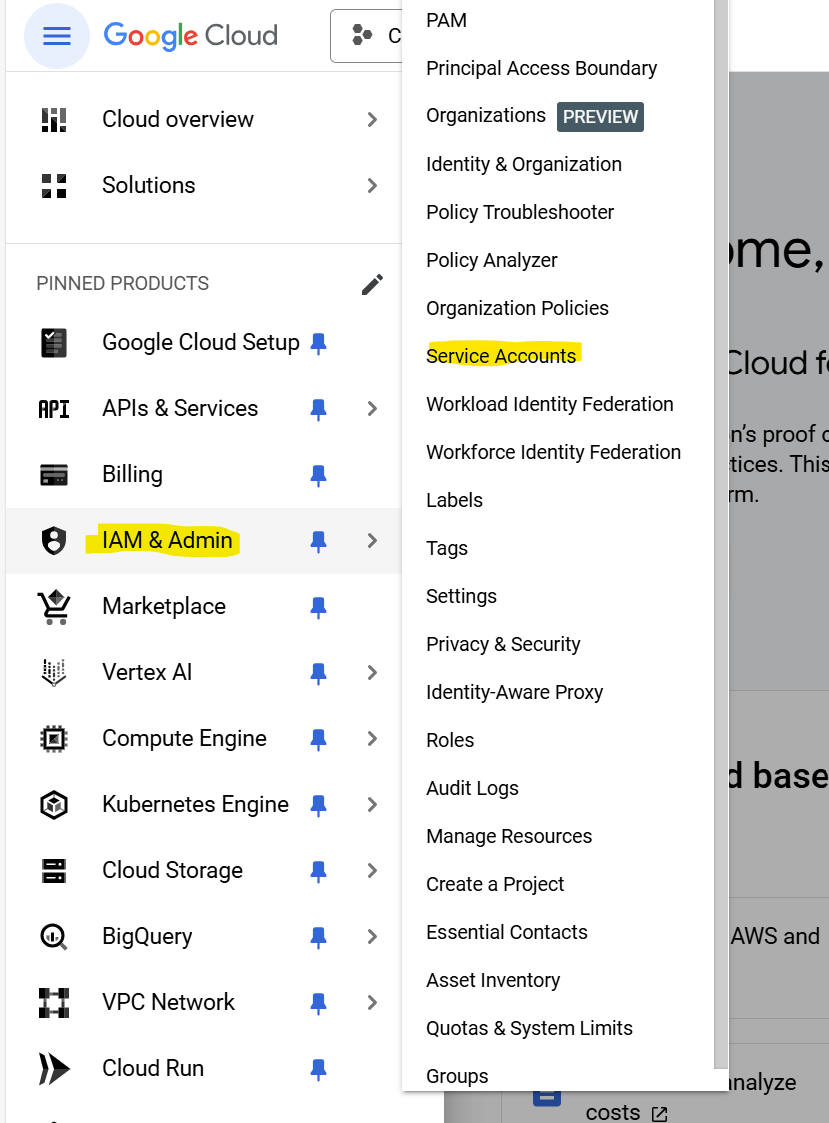Click the IAM & Admin shield icon

(54, 541)
